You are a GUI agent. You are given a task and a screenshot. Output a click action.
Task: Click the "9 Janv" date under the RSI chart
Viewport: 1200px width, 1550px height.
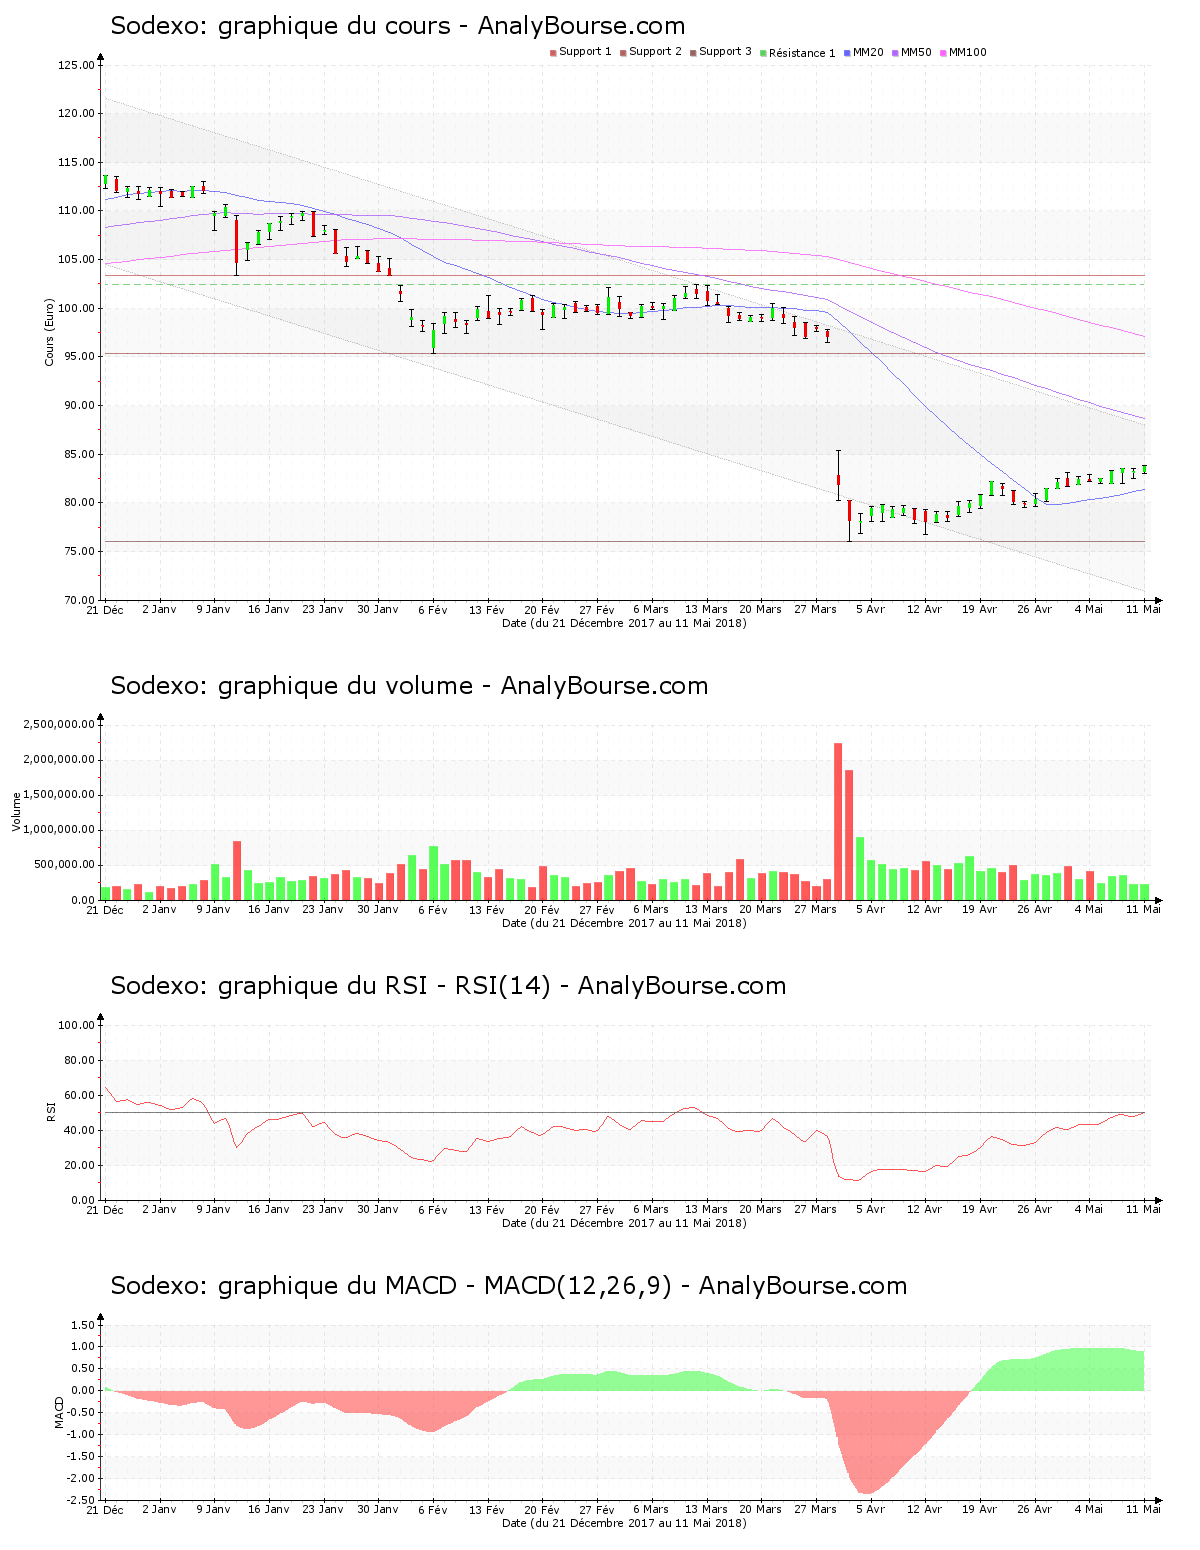point(214,1209)
